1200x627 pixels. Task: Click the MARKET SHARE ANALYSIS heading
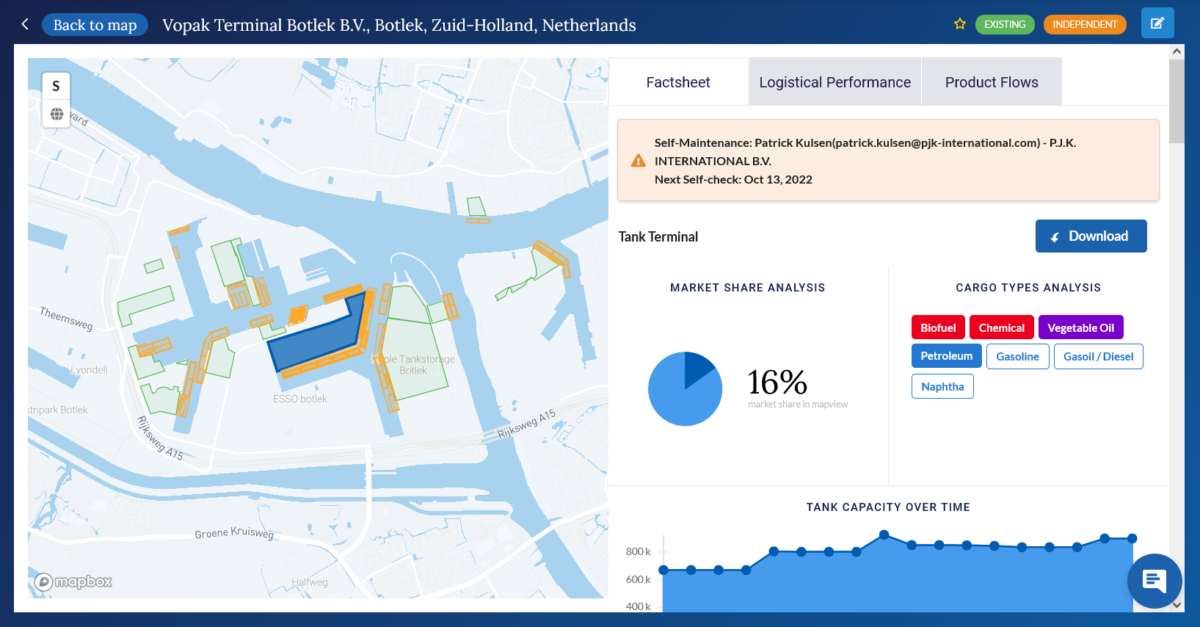tap(748, 288)
